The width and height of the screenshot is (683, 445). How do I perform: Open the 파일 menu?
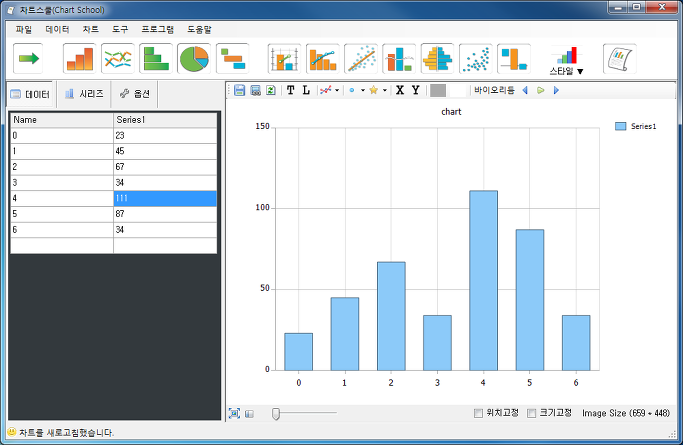point(24,29)
